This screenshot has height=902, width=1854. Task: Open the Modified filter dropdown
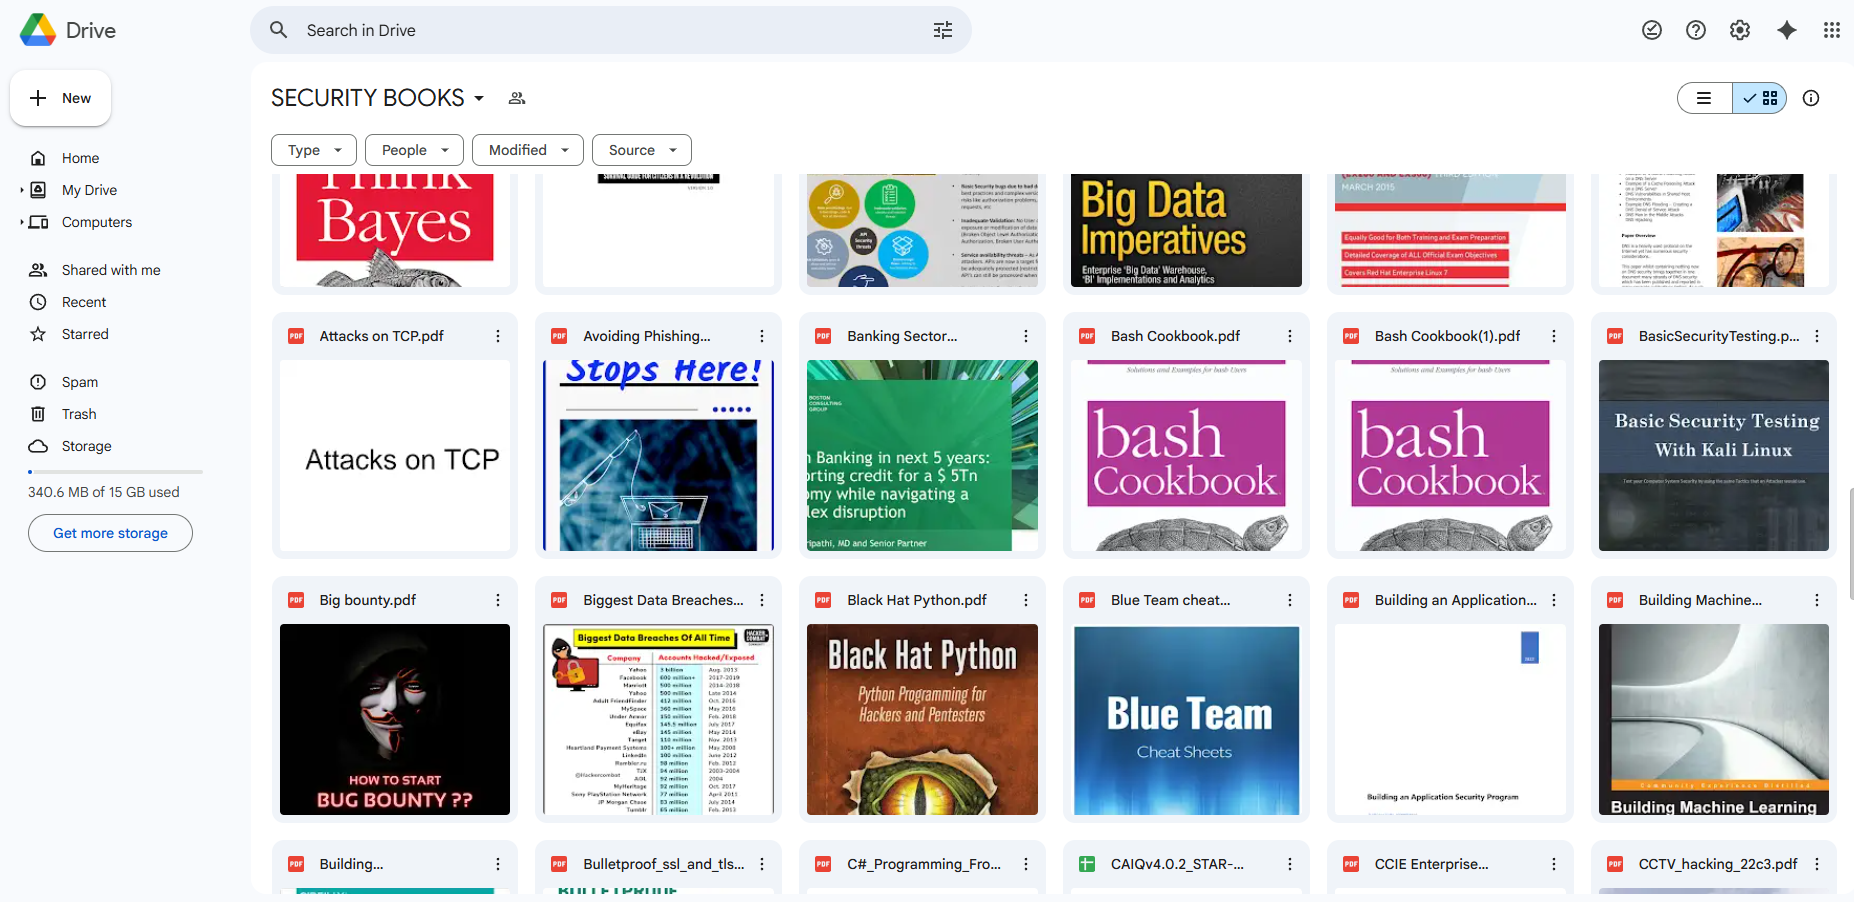point(528,150)
